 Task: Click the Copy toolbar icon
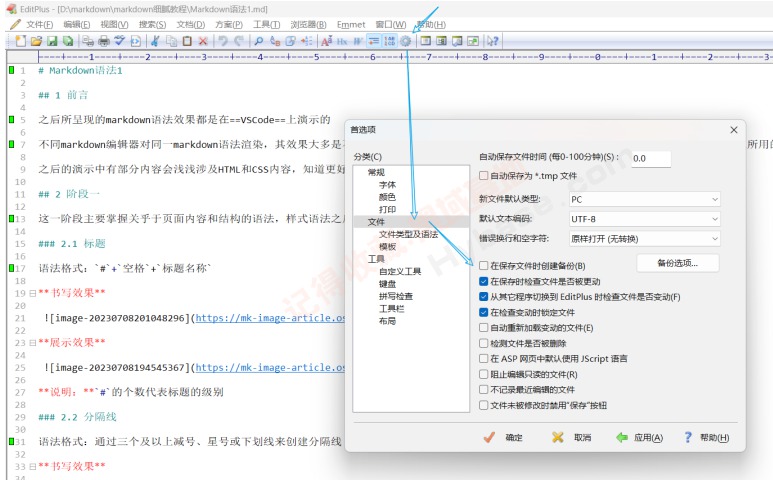coord(171,41)
